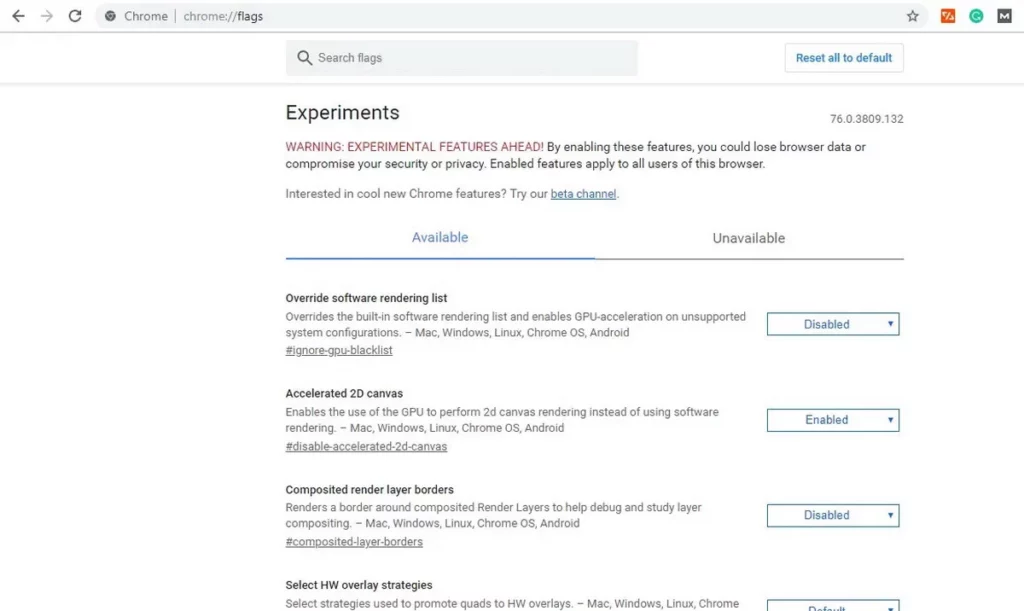Open the beta channel link
1024x611 pixels.
point(583,194)
